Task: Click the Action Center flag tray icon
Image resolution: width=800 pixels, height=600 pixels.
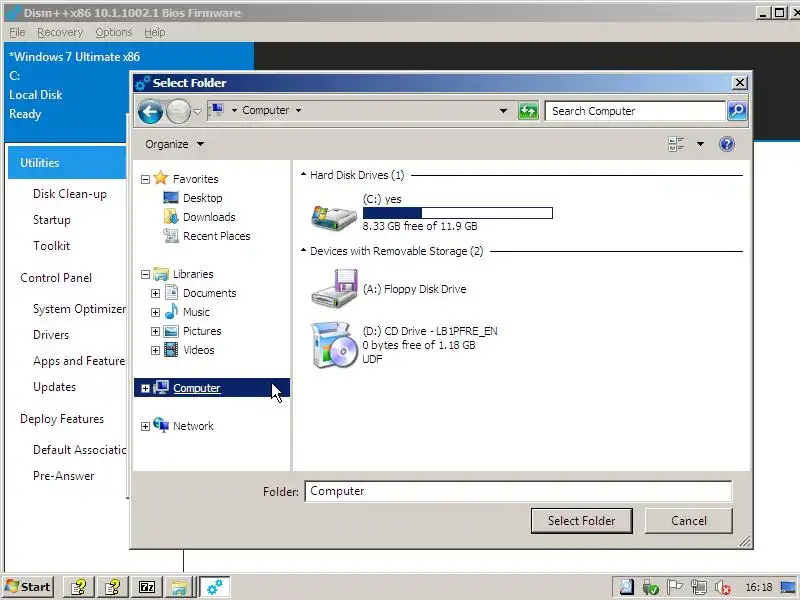Action: 674,588
